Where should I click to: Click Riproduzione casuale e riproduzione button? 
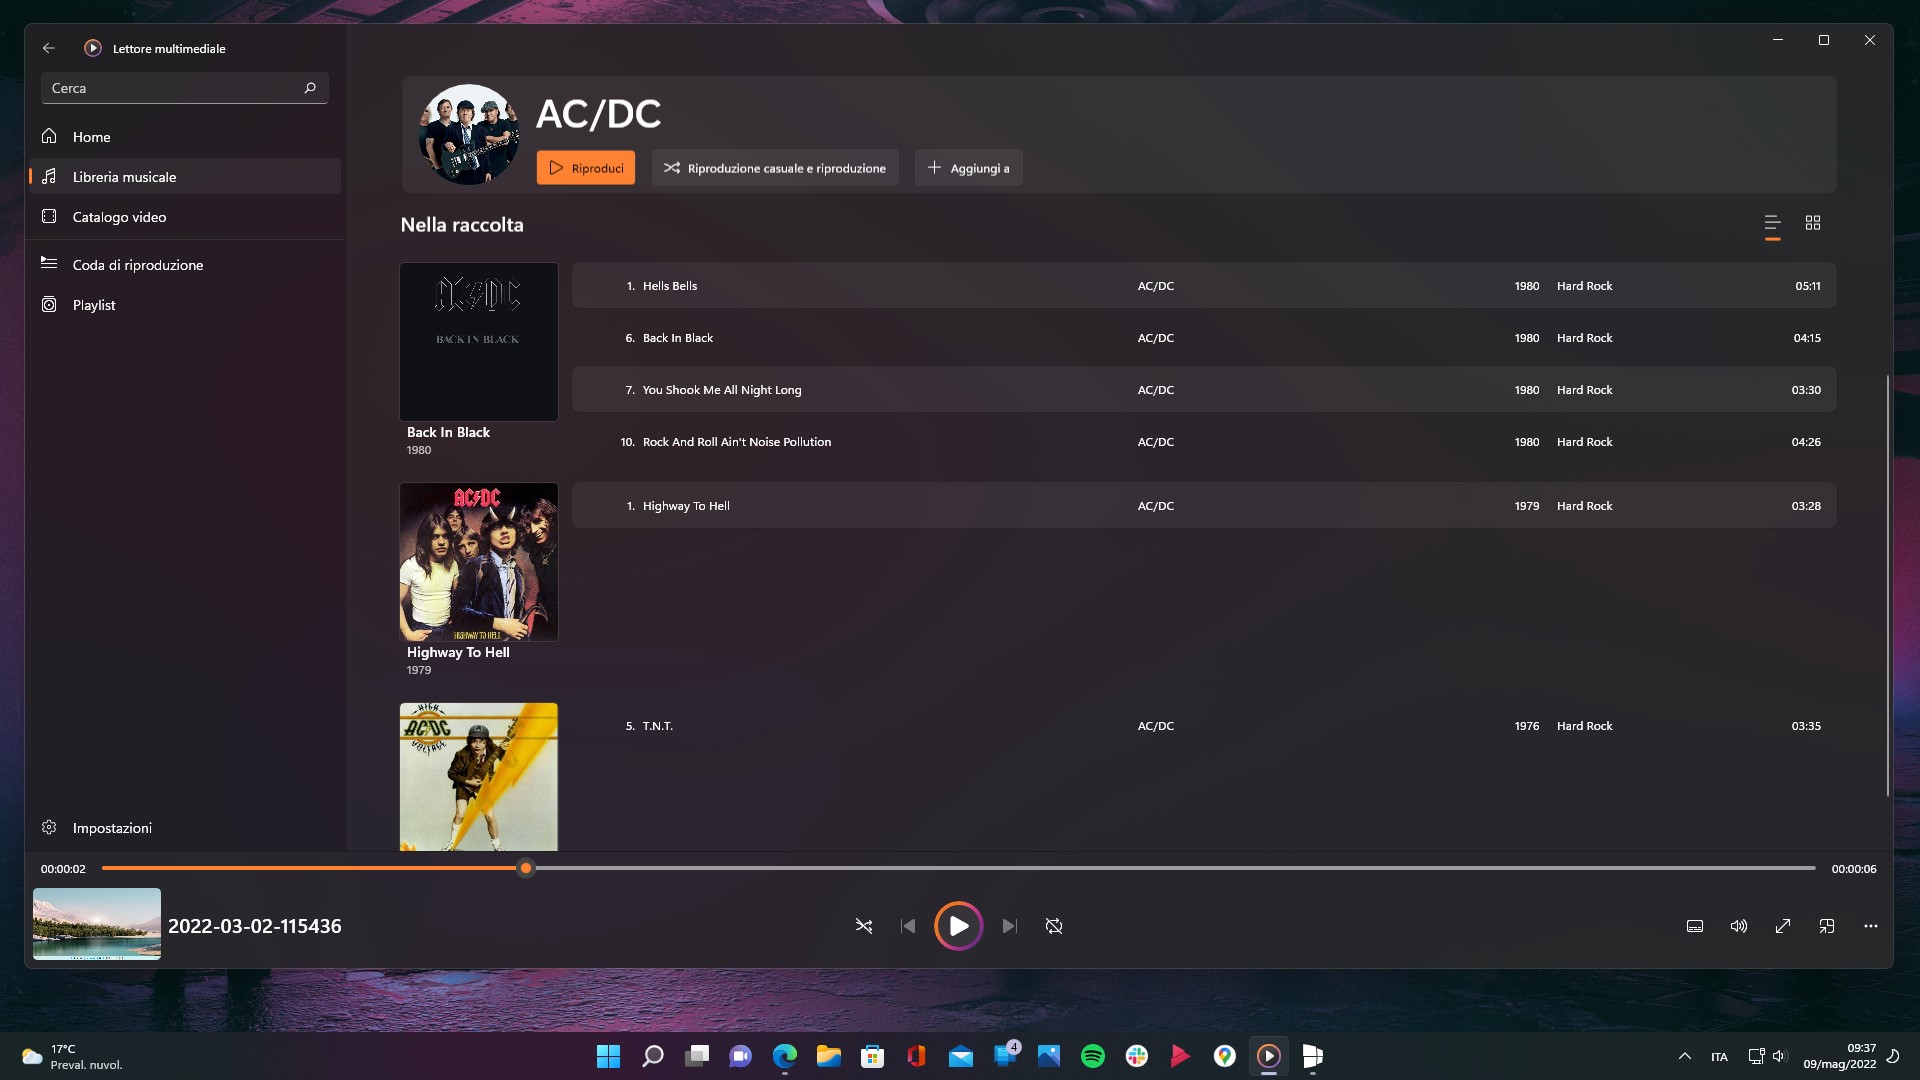pos(775,168)
